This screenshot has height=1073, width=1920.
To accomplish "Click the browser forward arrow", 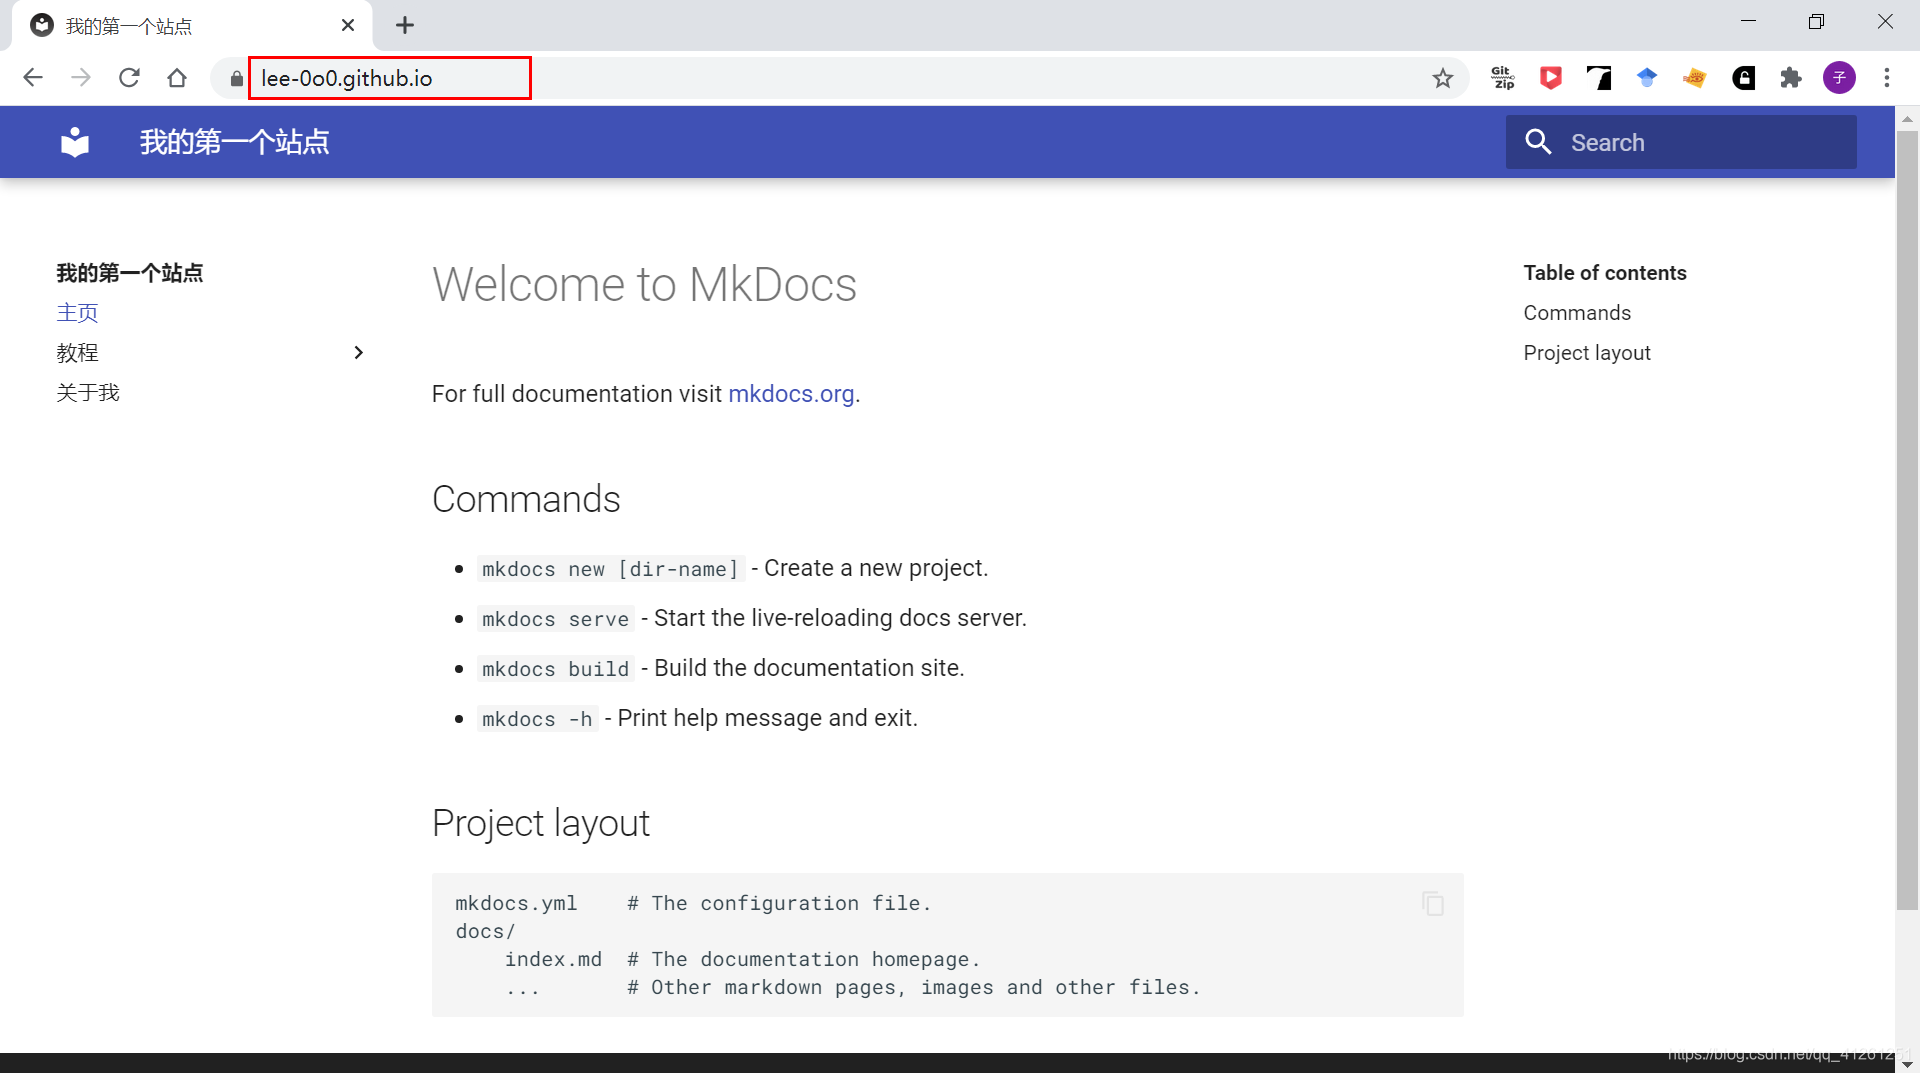I will [x=81, y=78].
